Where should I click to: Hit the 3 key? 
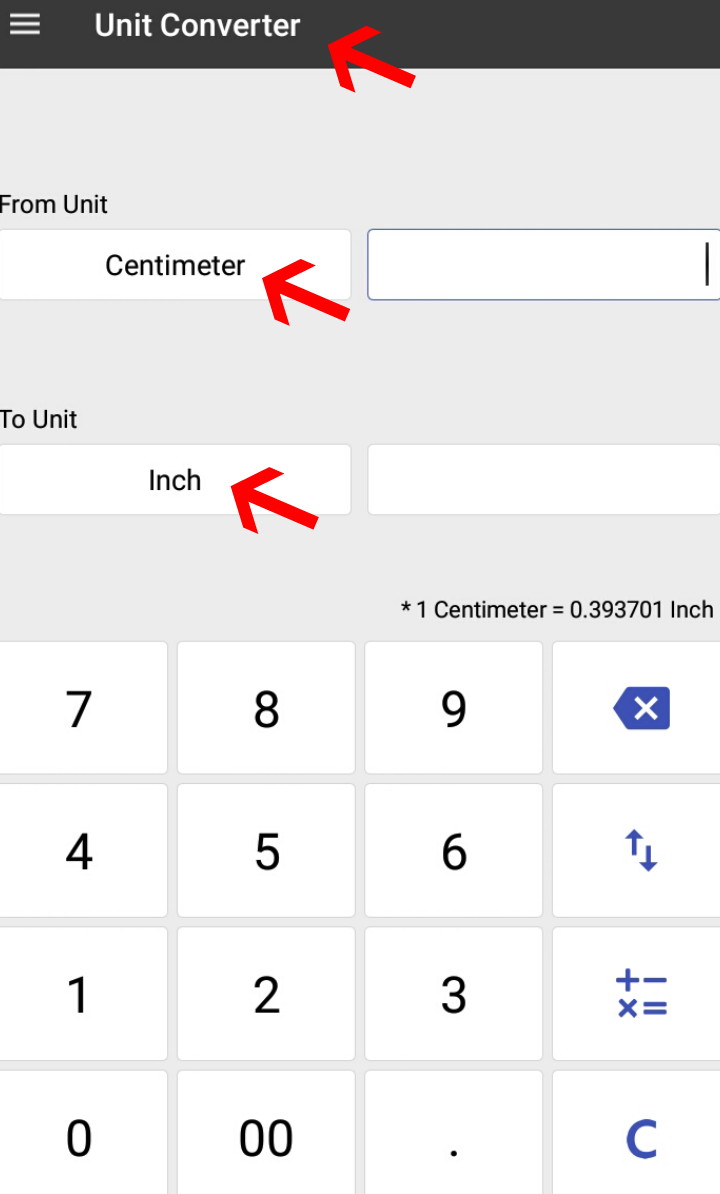click(x=453, y=994)
